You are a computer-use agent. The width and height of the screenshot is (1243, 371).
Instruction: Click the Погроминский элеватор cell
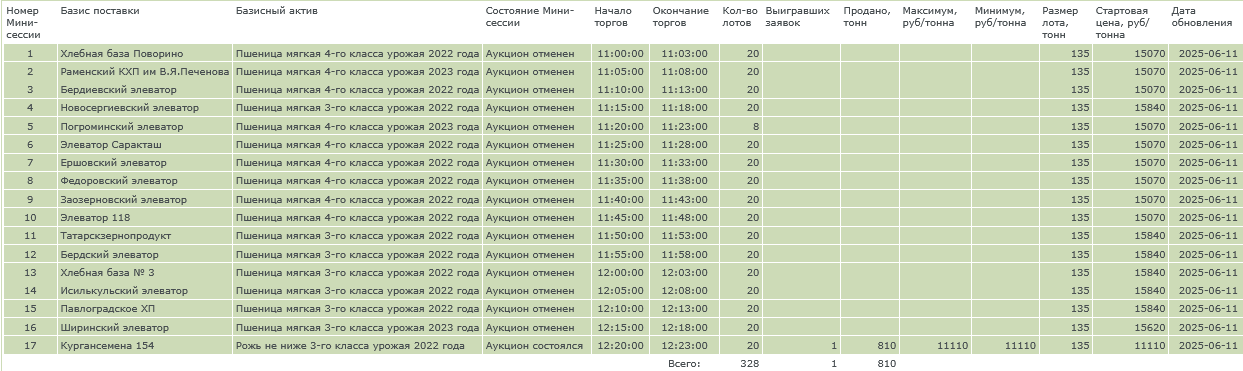point(144,127)
